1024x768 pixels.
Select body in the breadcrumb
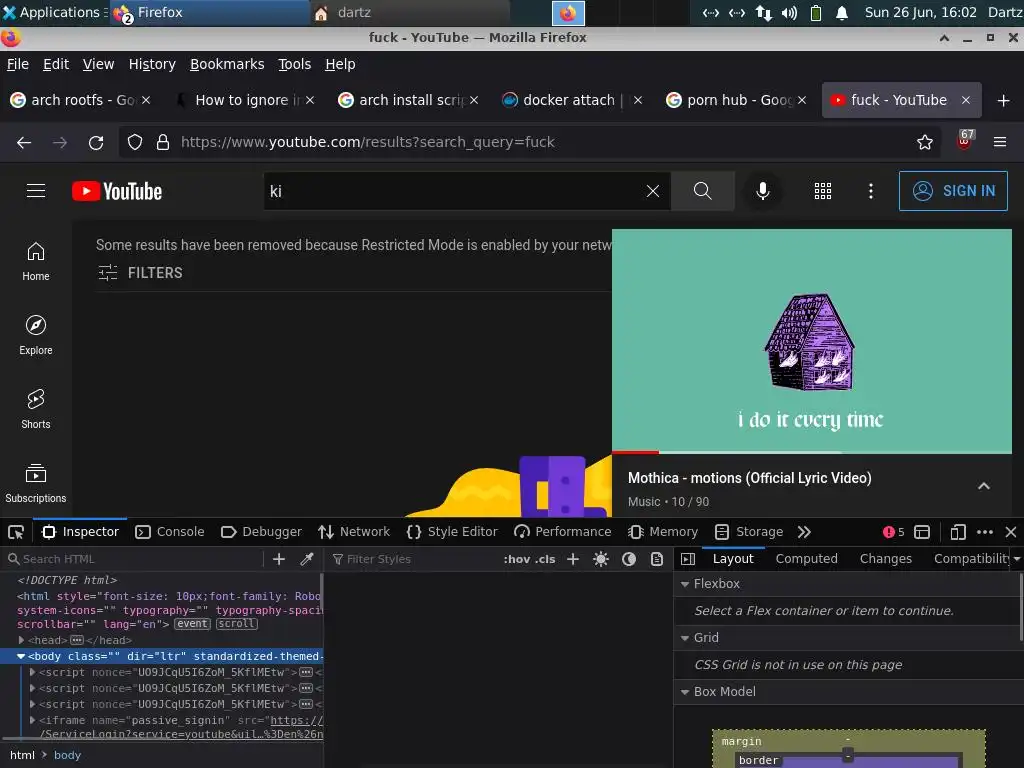[x=67, y=756]
